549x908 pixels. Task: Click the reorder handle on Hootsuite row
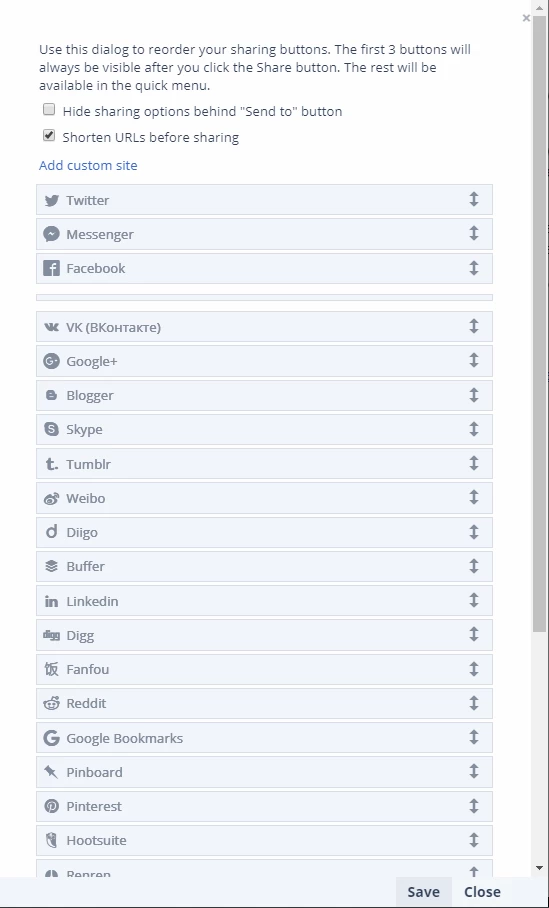click(x=474, y=839)
